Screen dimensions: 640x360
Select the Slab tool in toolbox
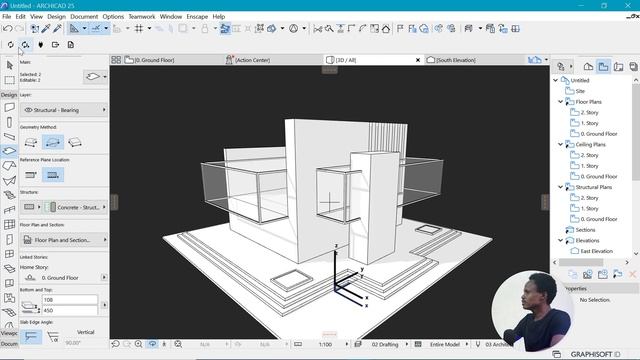(9, 151)
